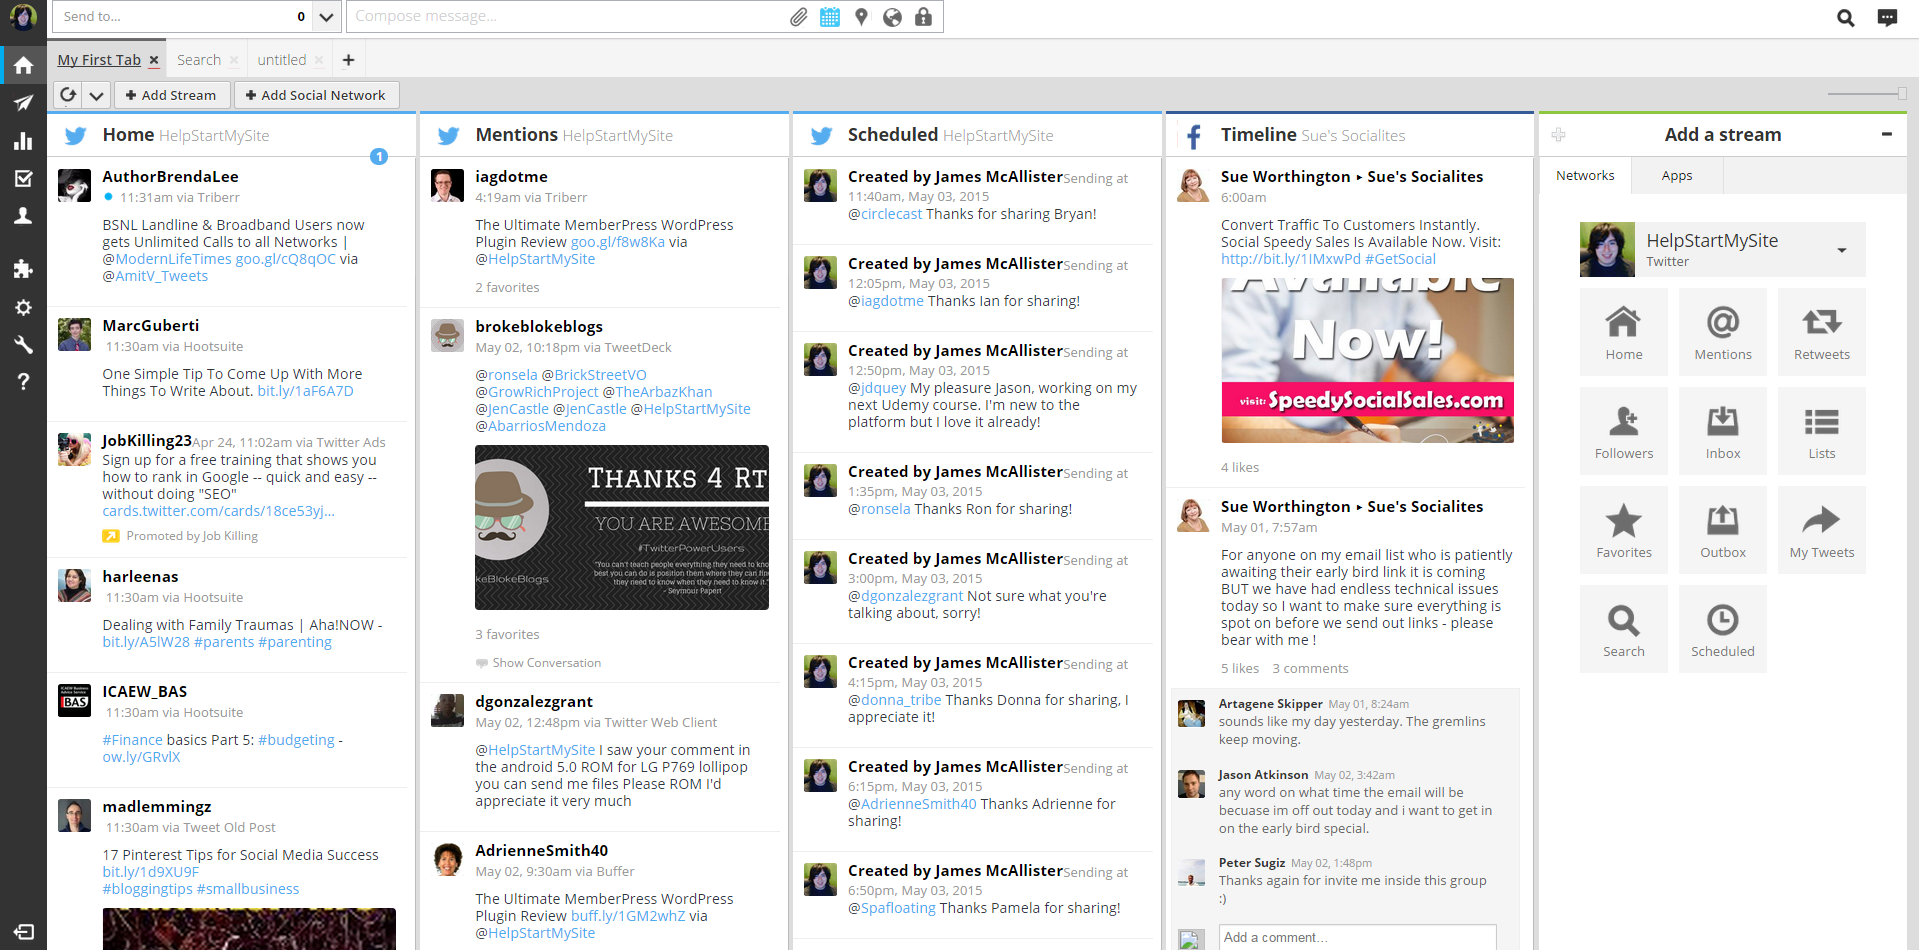Image resolution: width=1919 pixels, height=950 pixels.
Task: Click the refresh streams icon
Action: (x=68, y=95)
